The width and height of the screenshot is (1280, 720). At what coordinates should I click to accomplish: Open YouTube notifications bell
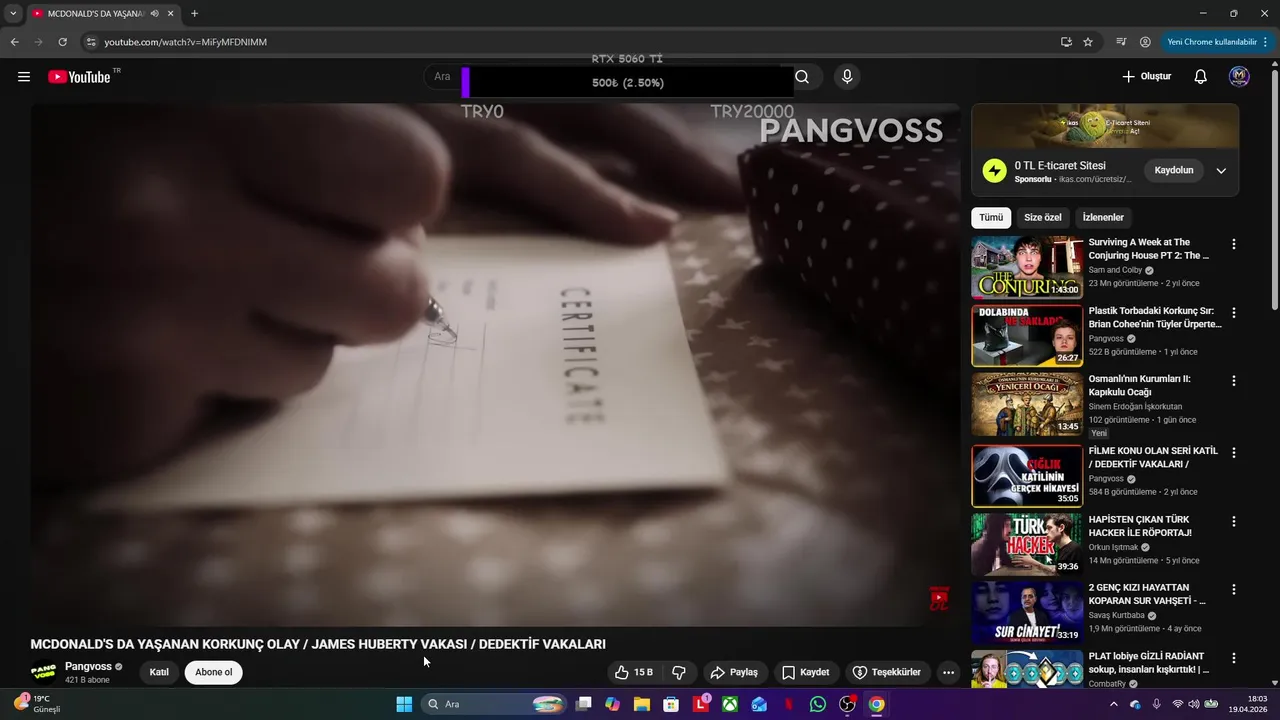1201,77
